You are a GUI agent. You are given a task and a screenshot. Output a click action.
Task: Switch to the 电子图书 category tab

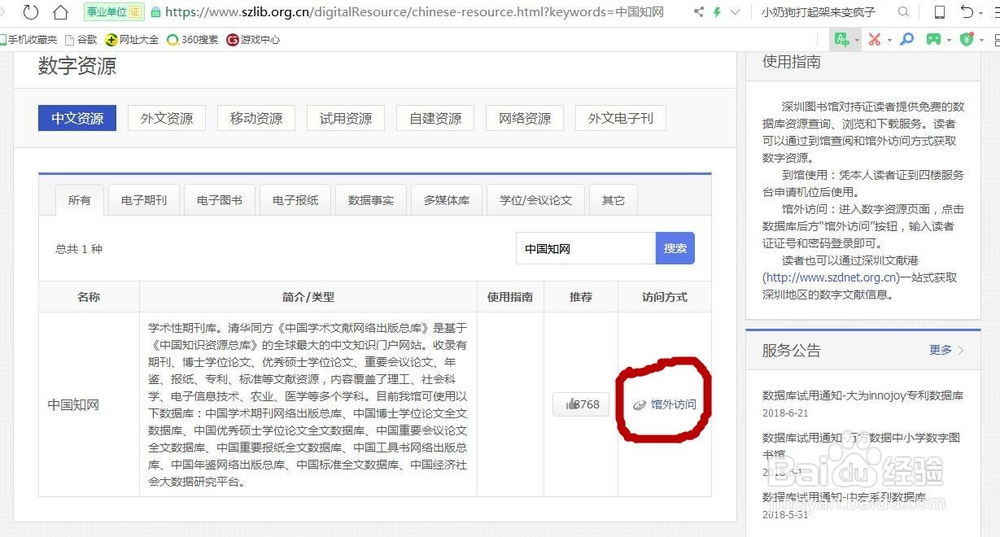[219, 200]
